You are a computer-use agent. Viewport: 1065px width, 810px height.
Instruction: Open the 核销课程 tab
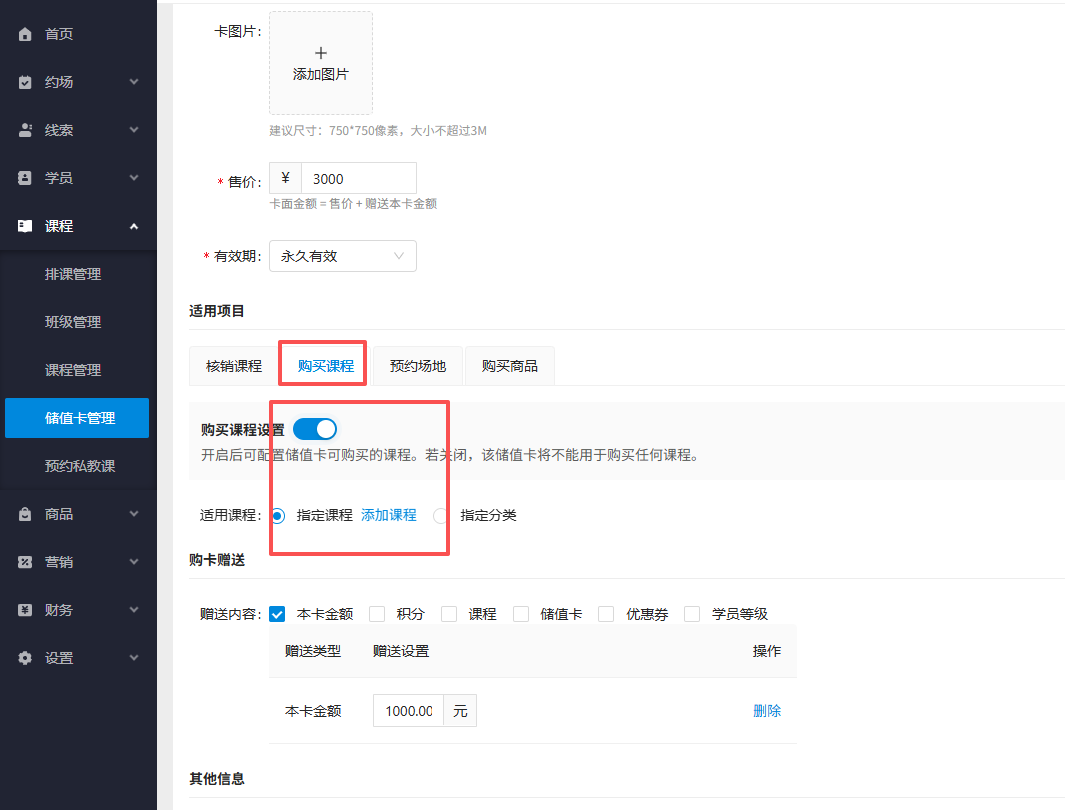click(234, 365)
